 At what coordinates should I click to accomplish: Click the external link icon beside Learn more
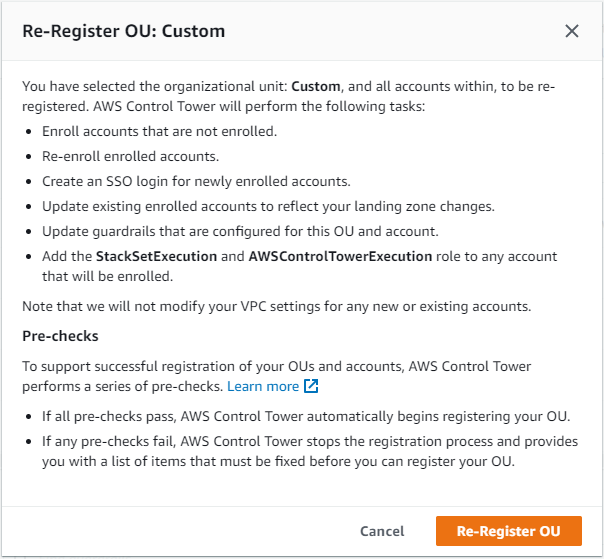click(x=311, y=386)
